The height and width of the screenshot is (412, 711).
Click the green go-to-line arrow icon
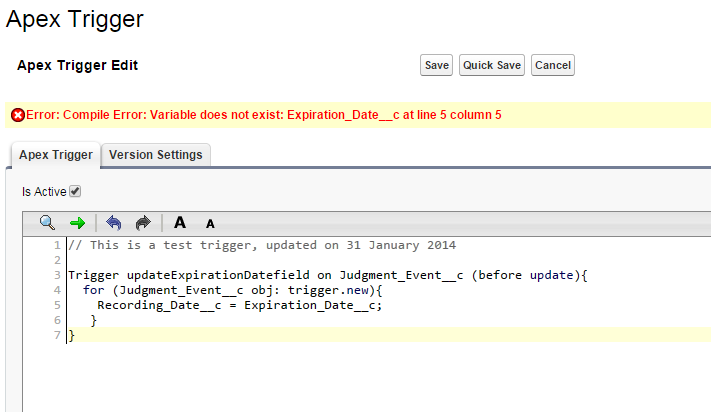pos(78,223)
